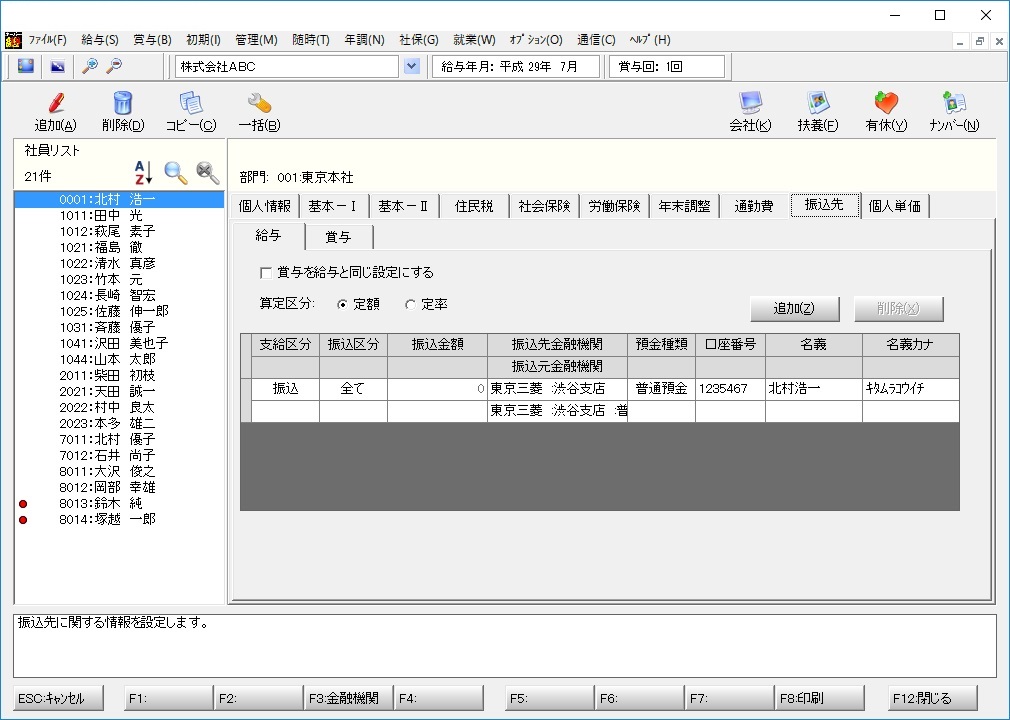This screenshot has width=1010, height=720.
Task: Click the 振込区分 cell 全て
Action: click(x=353, y=389)
